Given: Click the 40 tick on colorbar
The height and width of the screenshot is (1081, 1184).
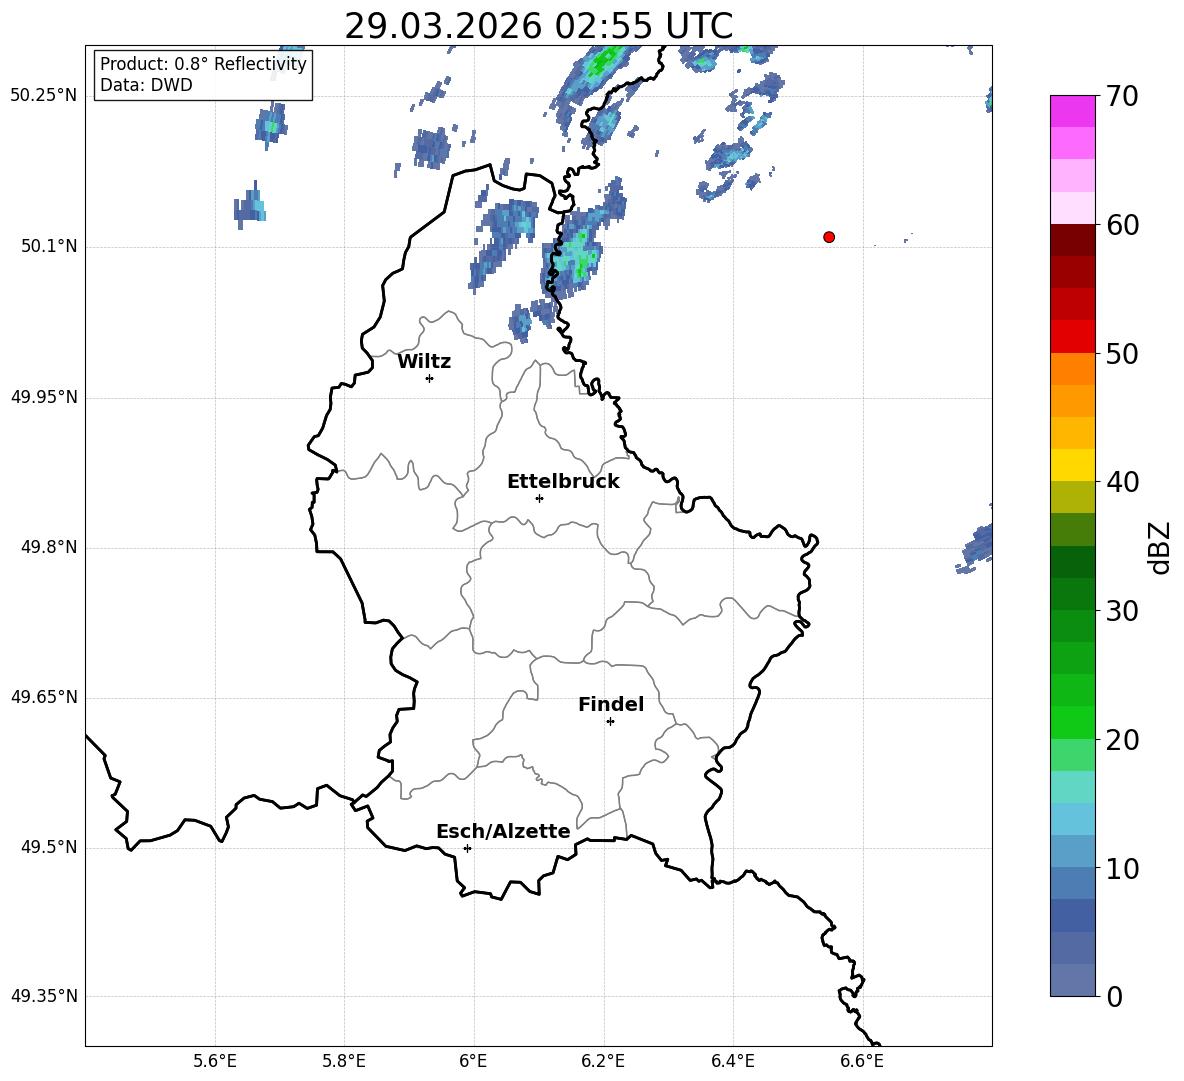Looking at the screenshot, I should click(1122, 482).
